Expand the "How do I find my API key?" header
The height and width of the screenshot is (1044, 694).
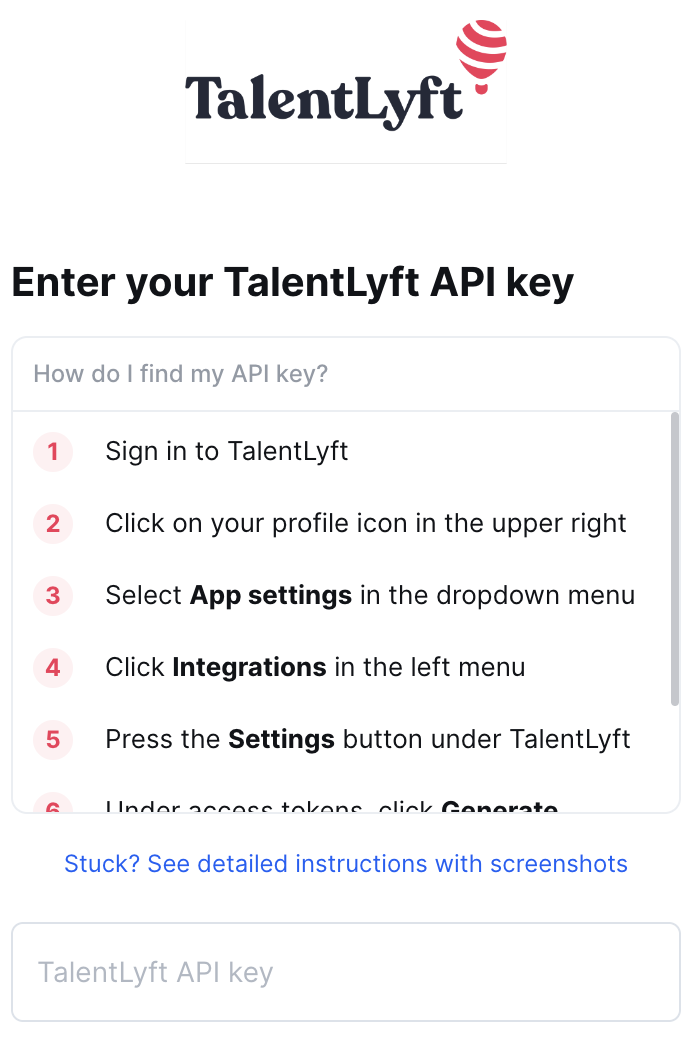(181, 374)
